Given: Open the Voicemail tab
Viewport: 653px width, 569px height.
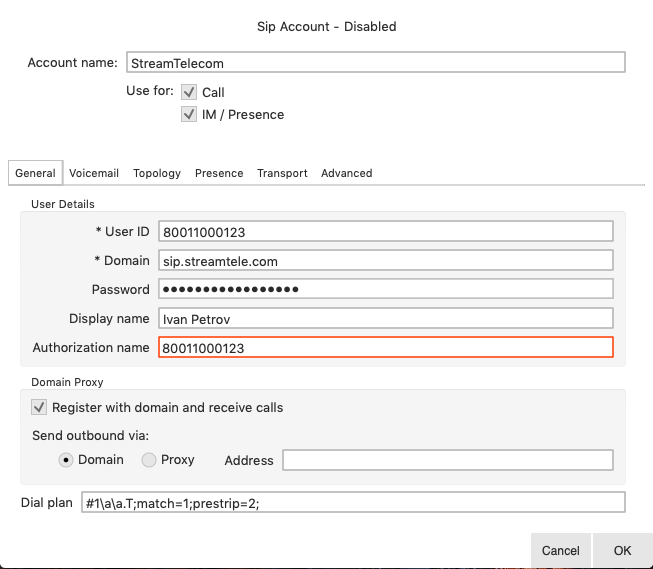Looking at the screenshot, I should (94, 173).
